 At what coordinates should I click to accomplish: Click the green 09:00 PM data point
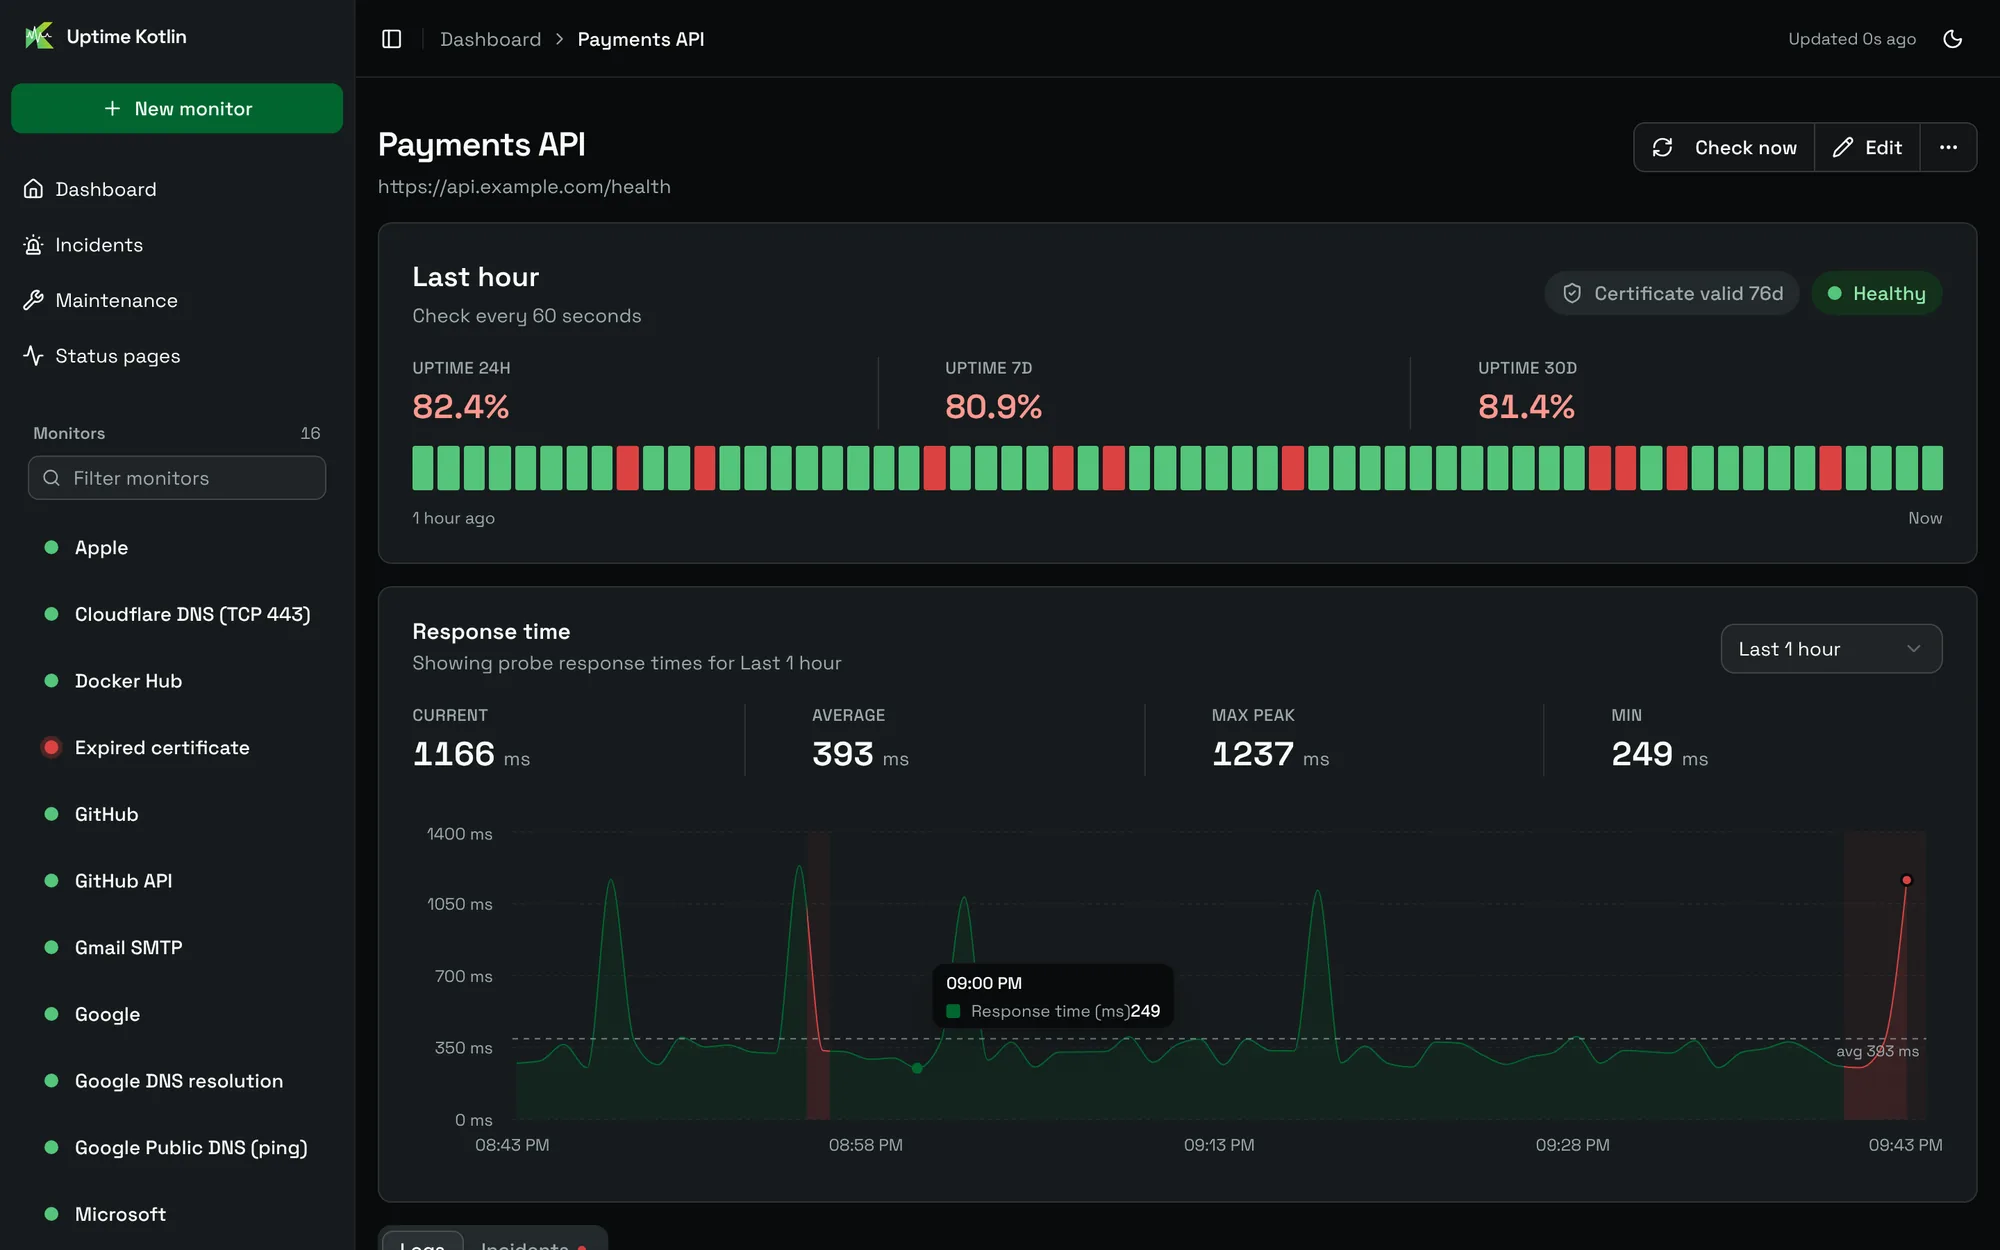917,1068
